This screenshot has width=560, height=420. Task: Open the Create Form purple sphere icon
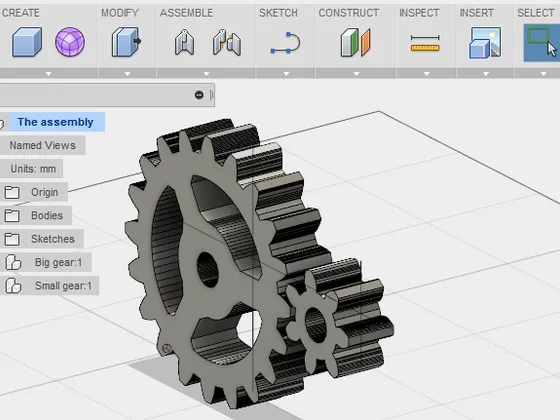tap(70, 42)
